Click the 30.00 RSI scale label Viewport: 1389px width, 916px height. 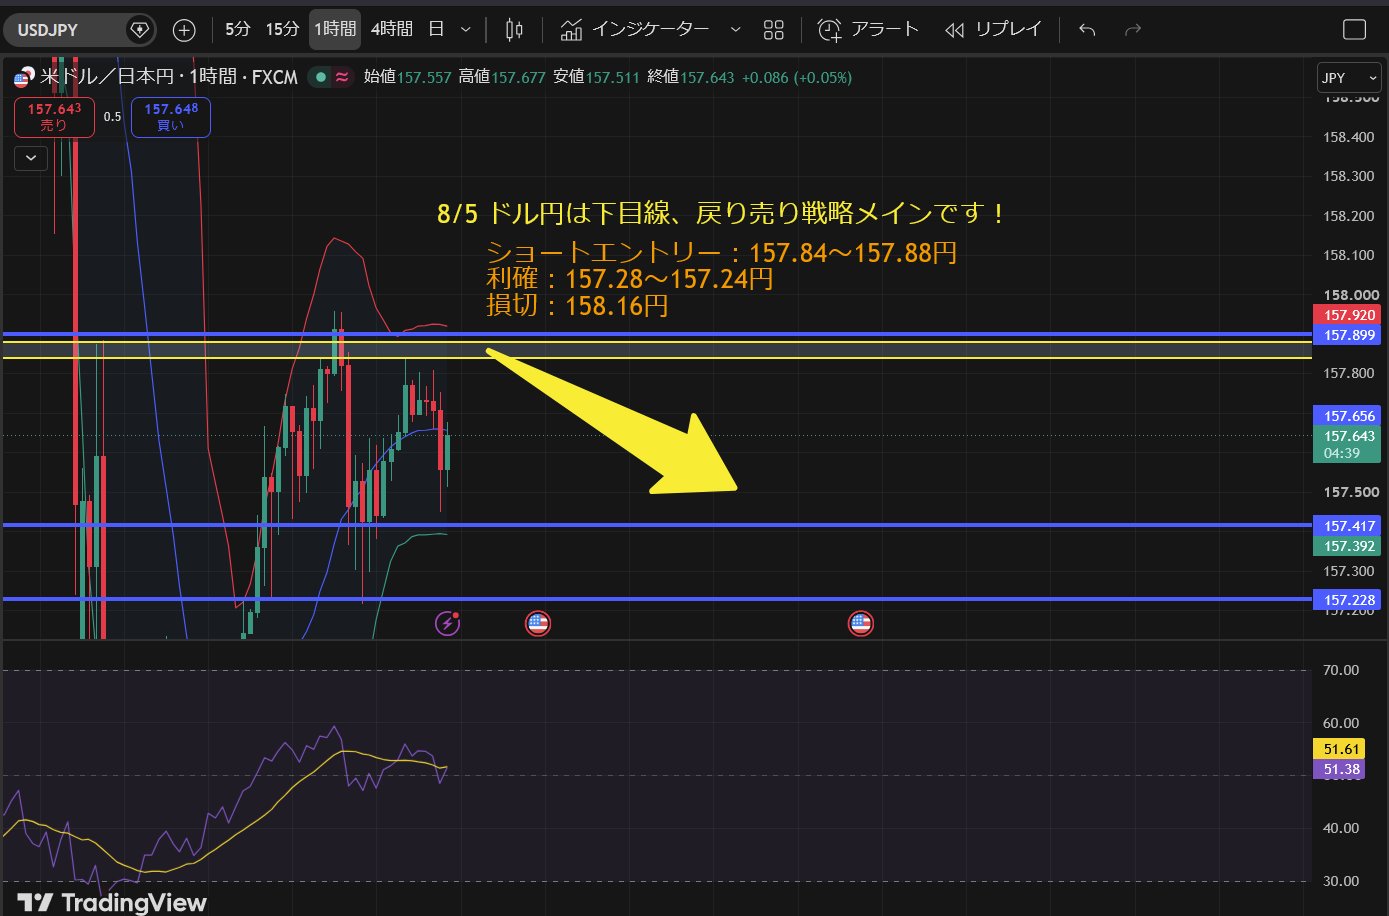[x=1341, y=881]
